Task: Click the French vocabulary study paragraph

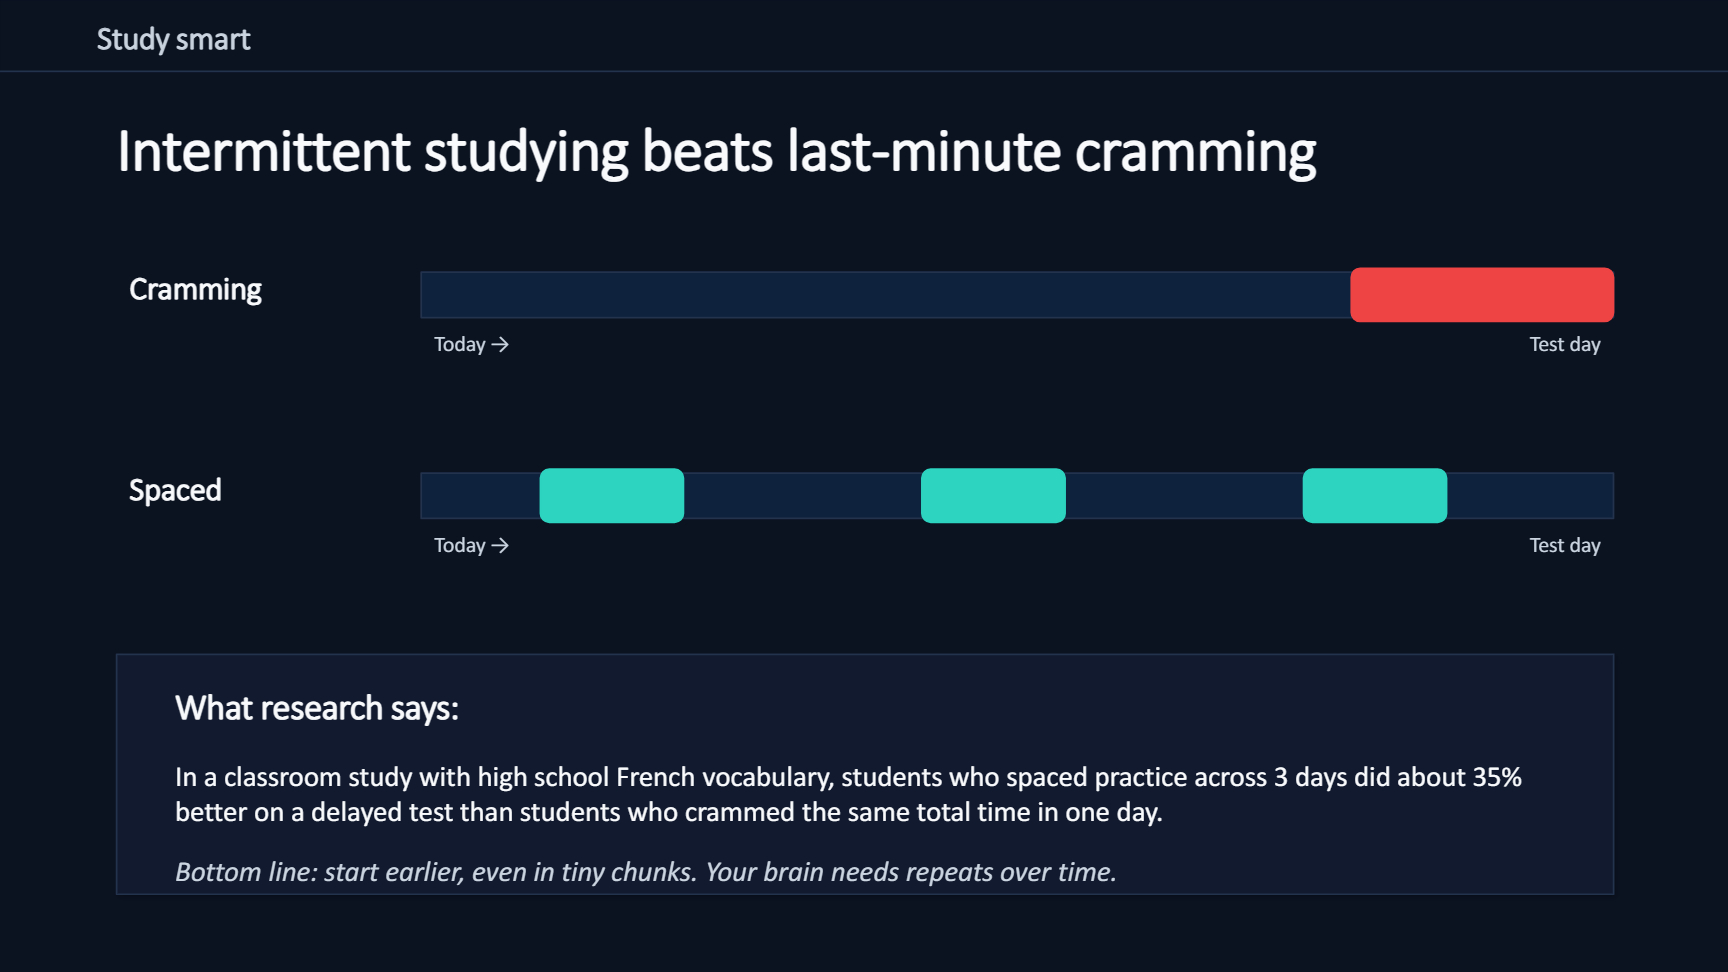Action: [848, 794]
